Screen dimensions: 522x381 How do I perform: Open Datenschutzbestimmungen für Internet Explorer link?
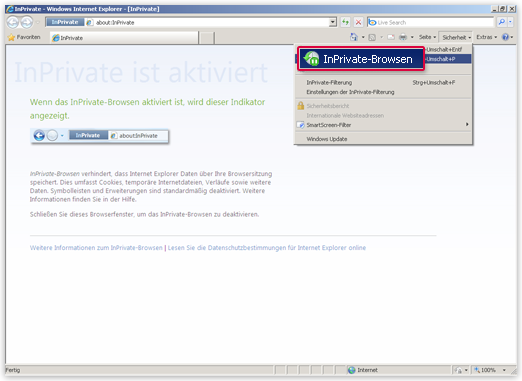point(267,248)
